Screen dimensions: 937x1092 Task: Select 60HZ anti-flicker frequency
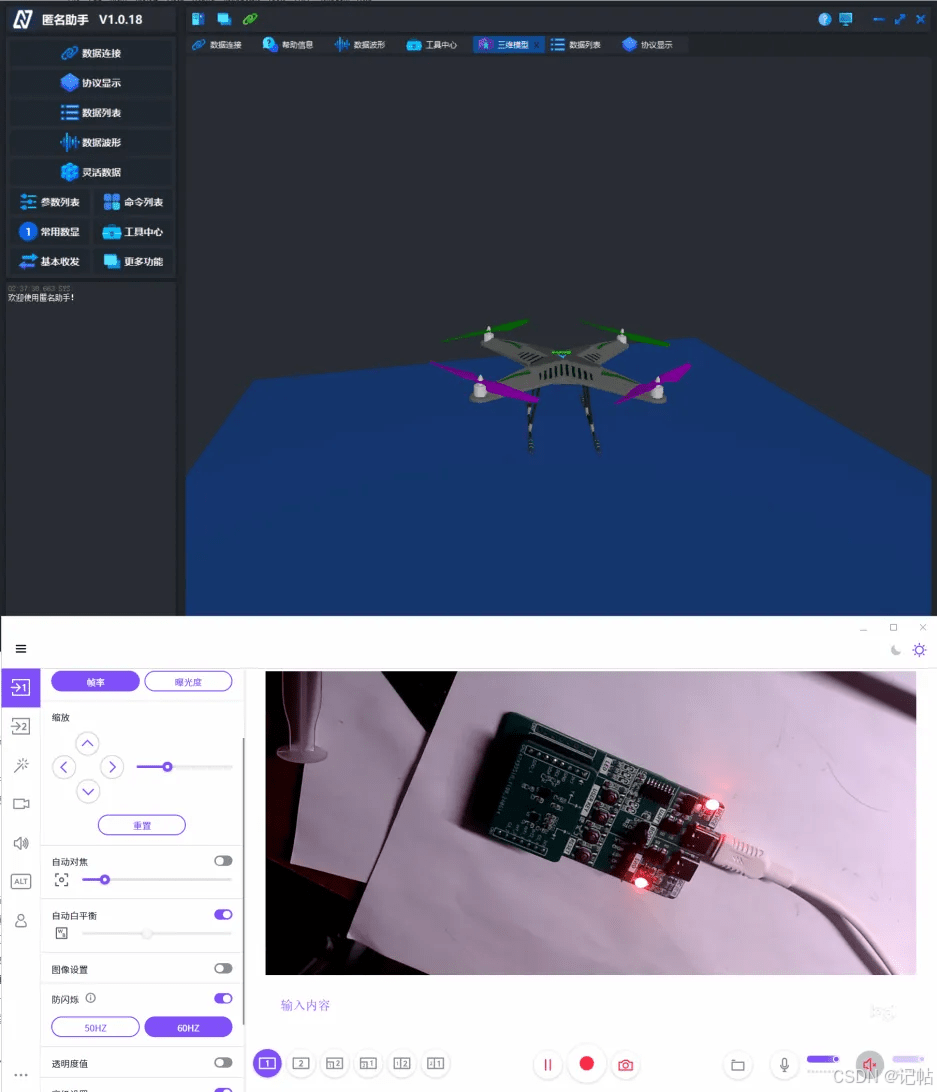pos(188,1027)
